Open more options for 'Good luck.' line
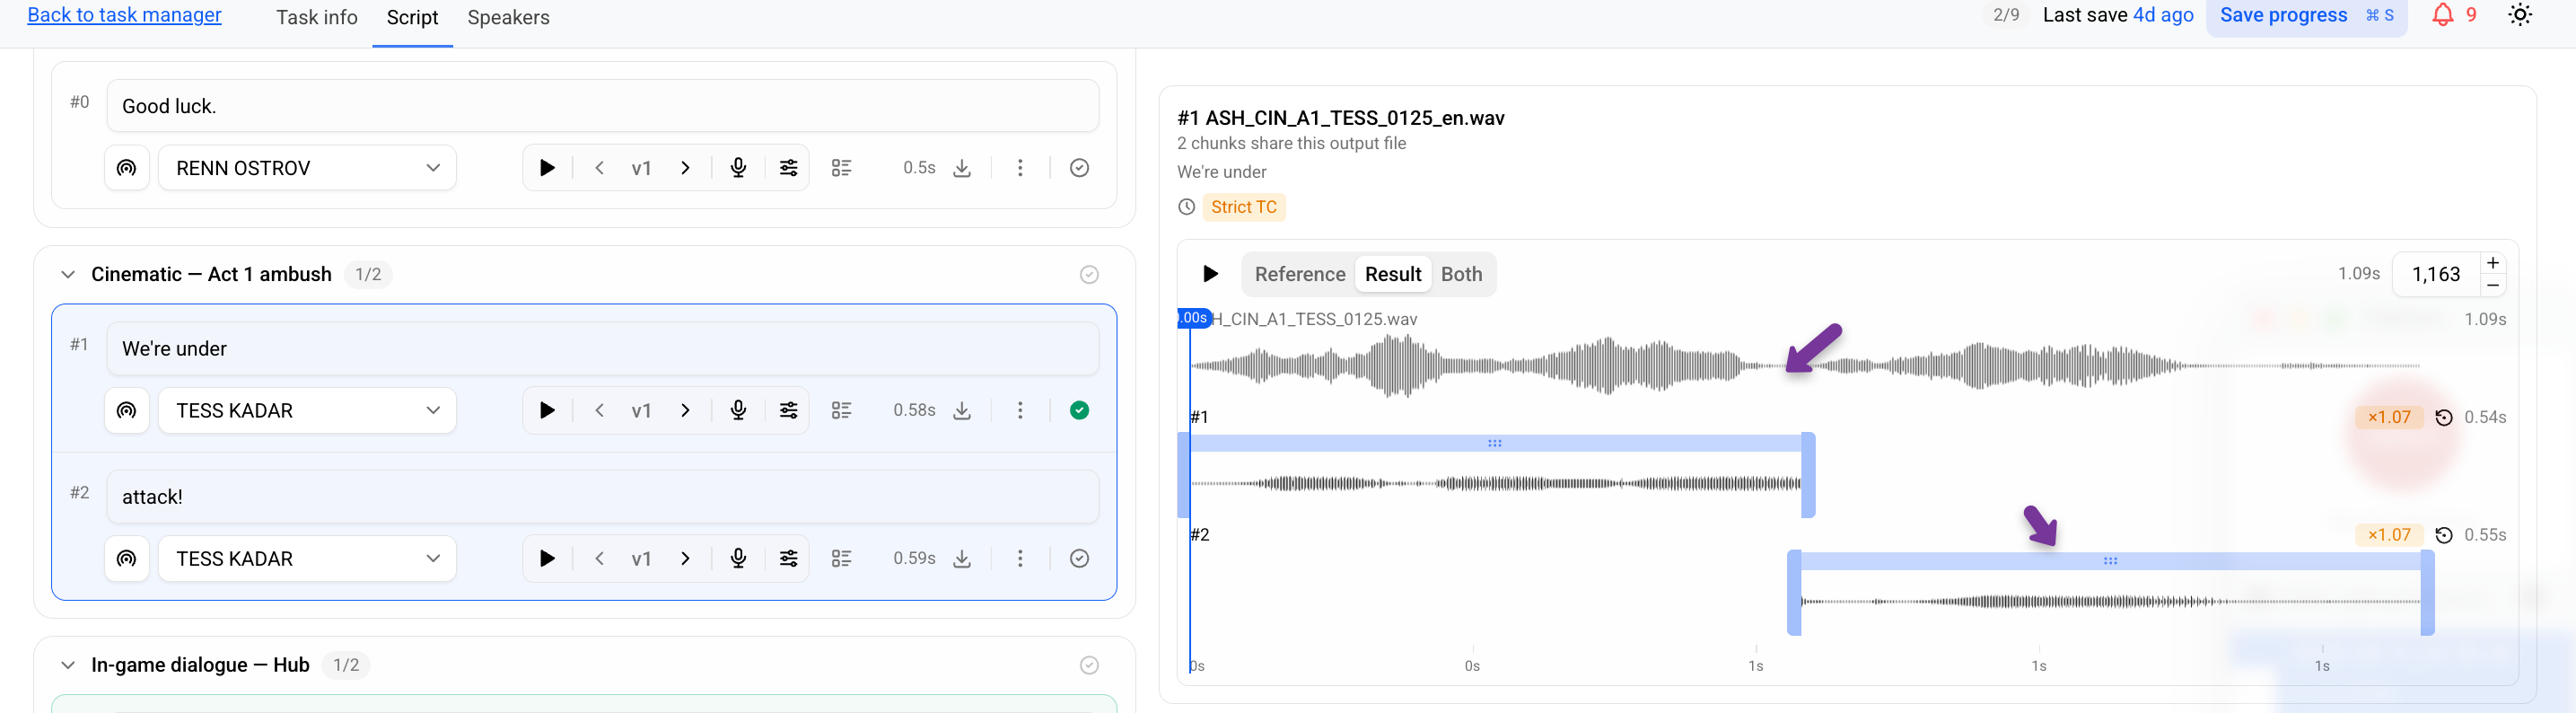 pos(1020,168)
